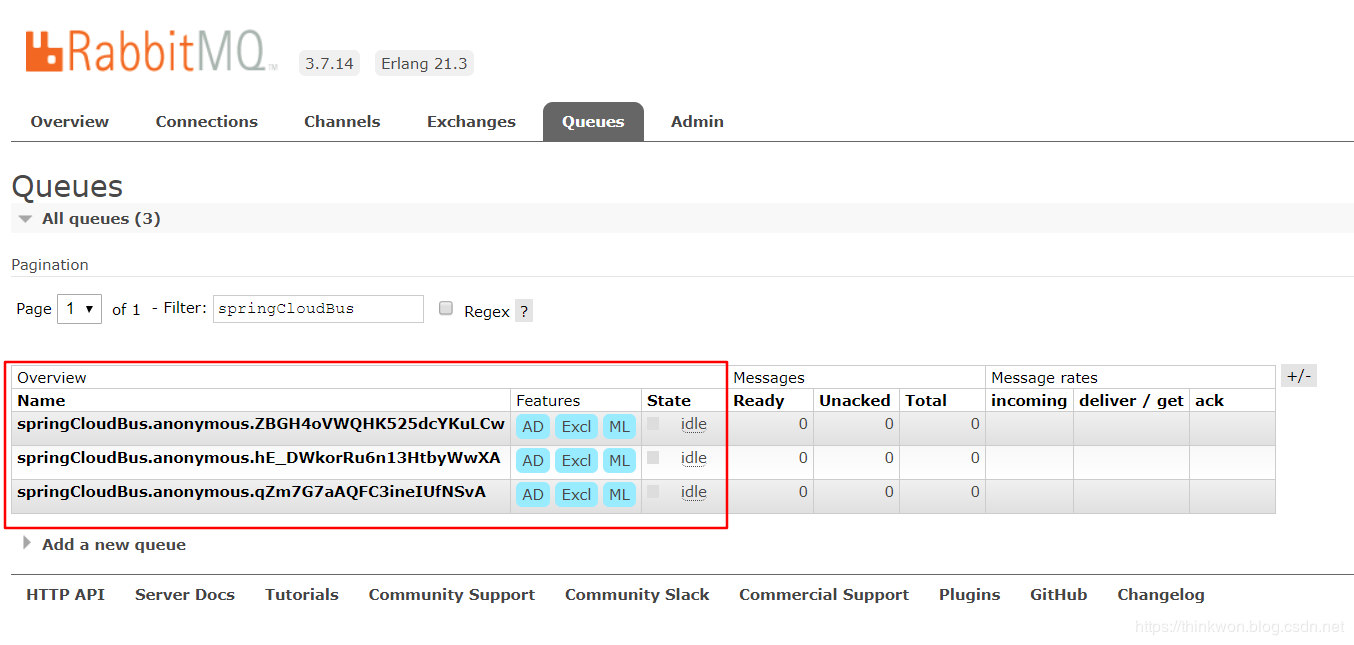
Task: Click the question mark help icon beside Regex
Action: click(x=523, y=311)
